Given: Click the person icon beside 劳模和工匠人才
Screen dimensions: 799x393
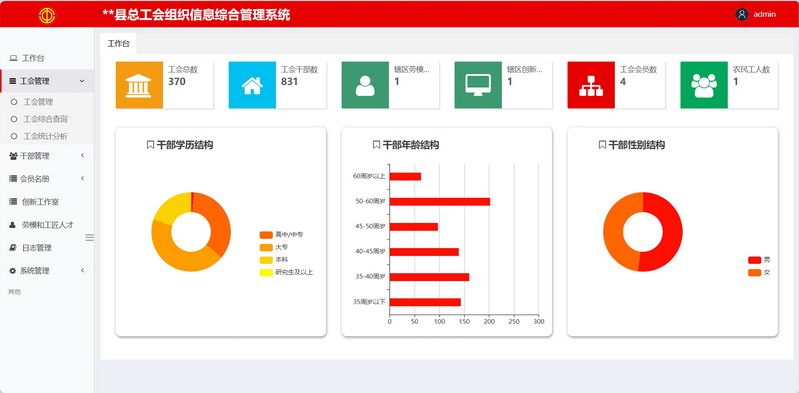Looking at the screenshot, I should pyautogui.click(x=13, y=225).
